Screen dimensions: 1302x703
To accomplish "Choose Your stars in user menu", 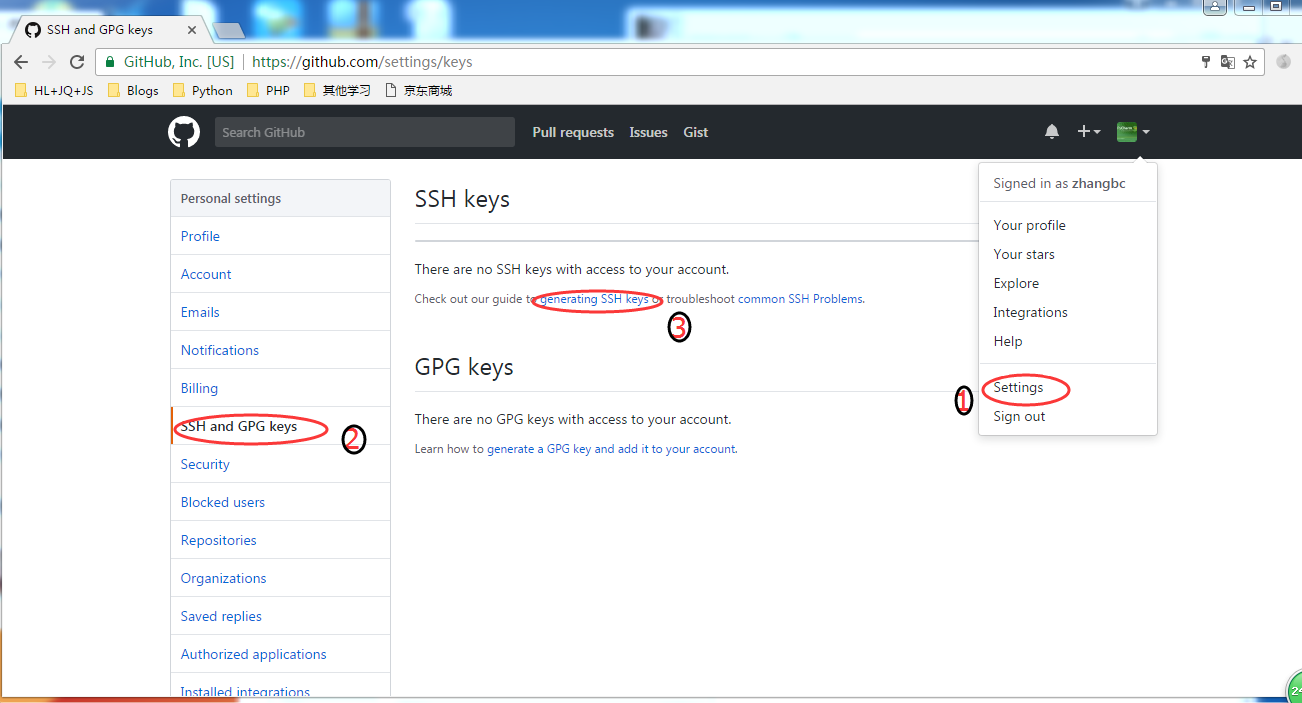I will pyautogui.click(x=1068, y=254).
